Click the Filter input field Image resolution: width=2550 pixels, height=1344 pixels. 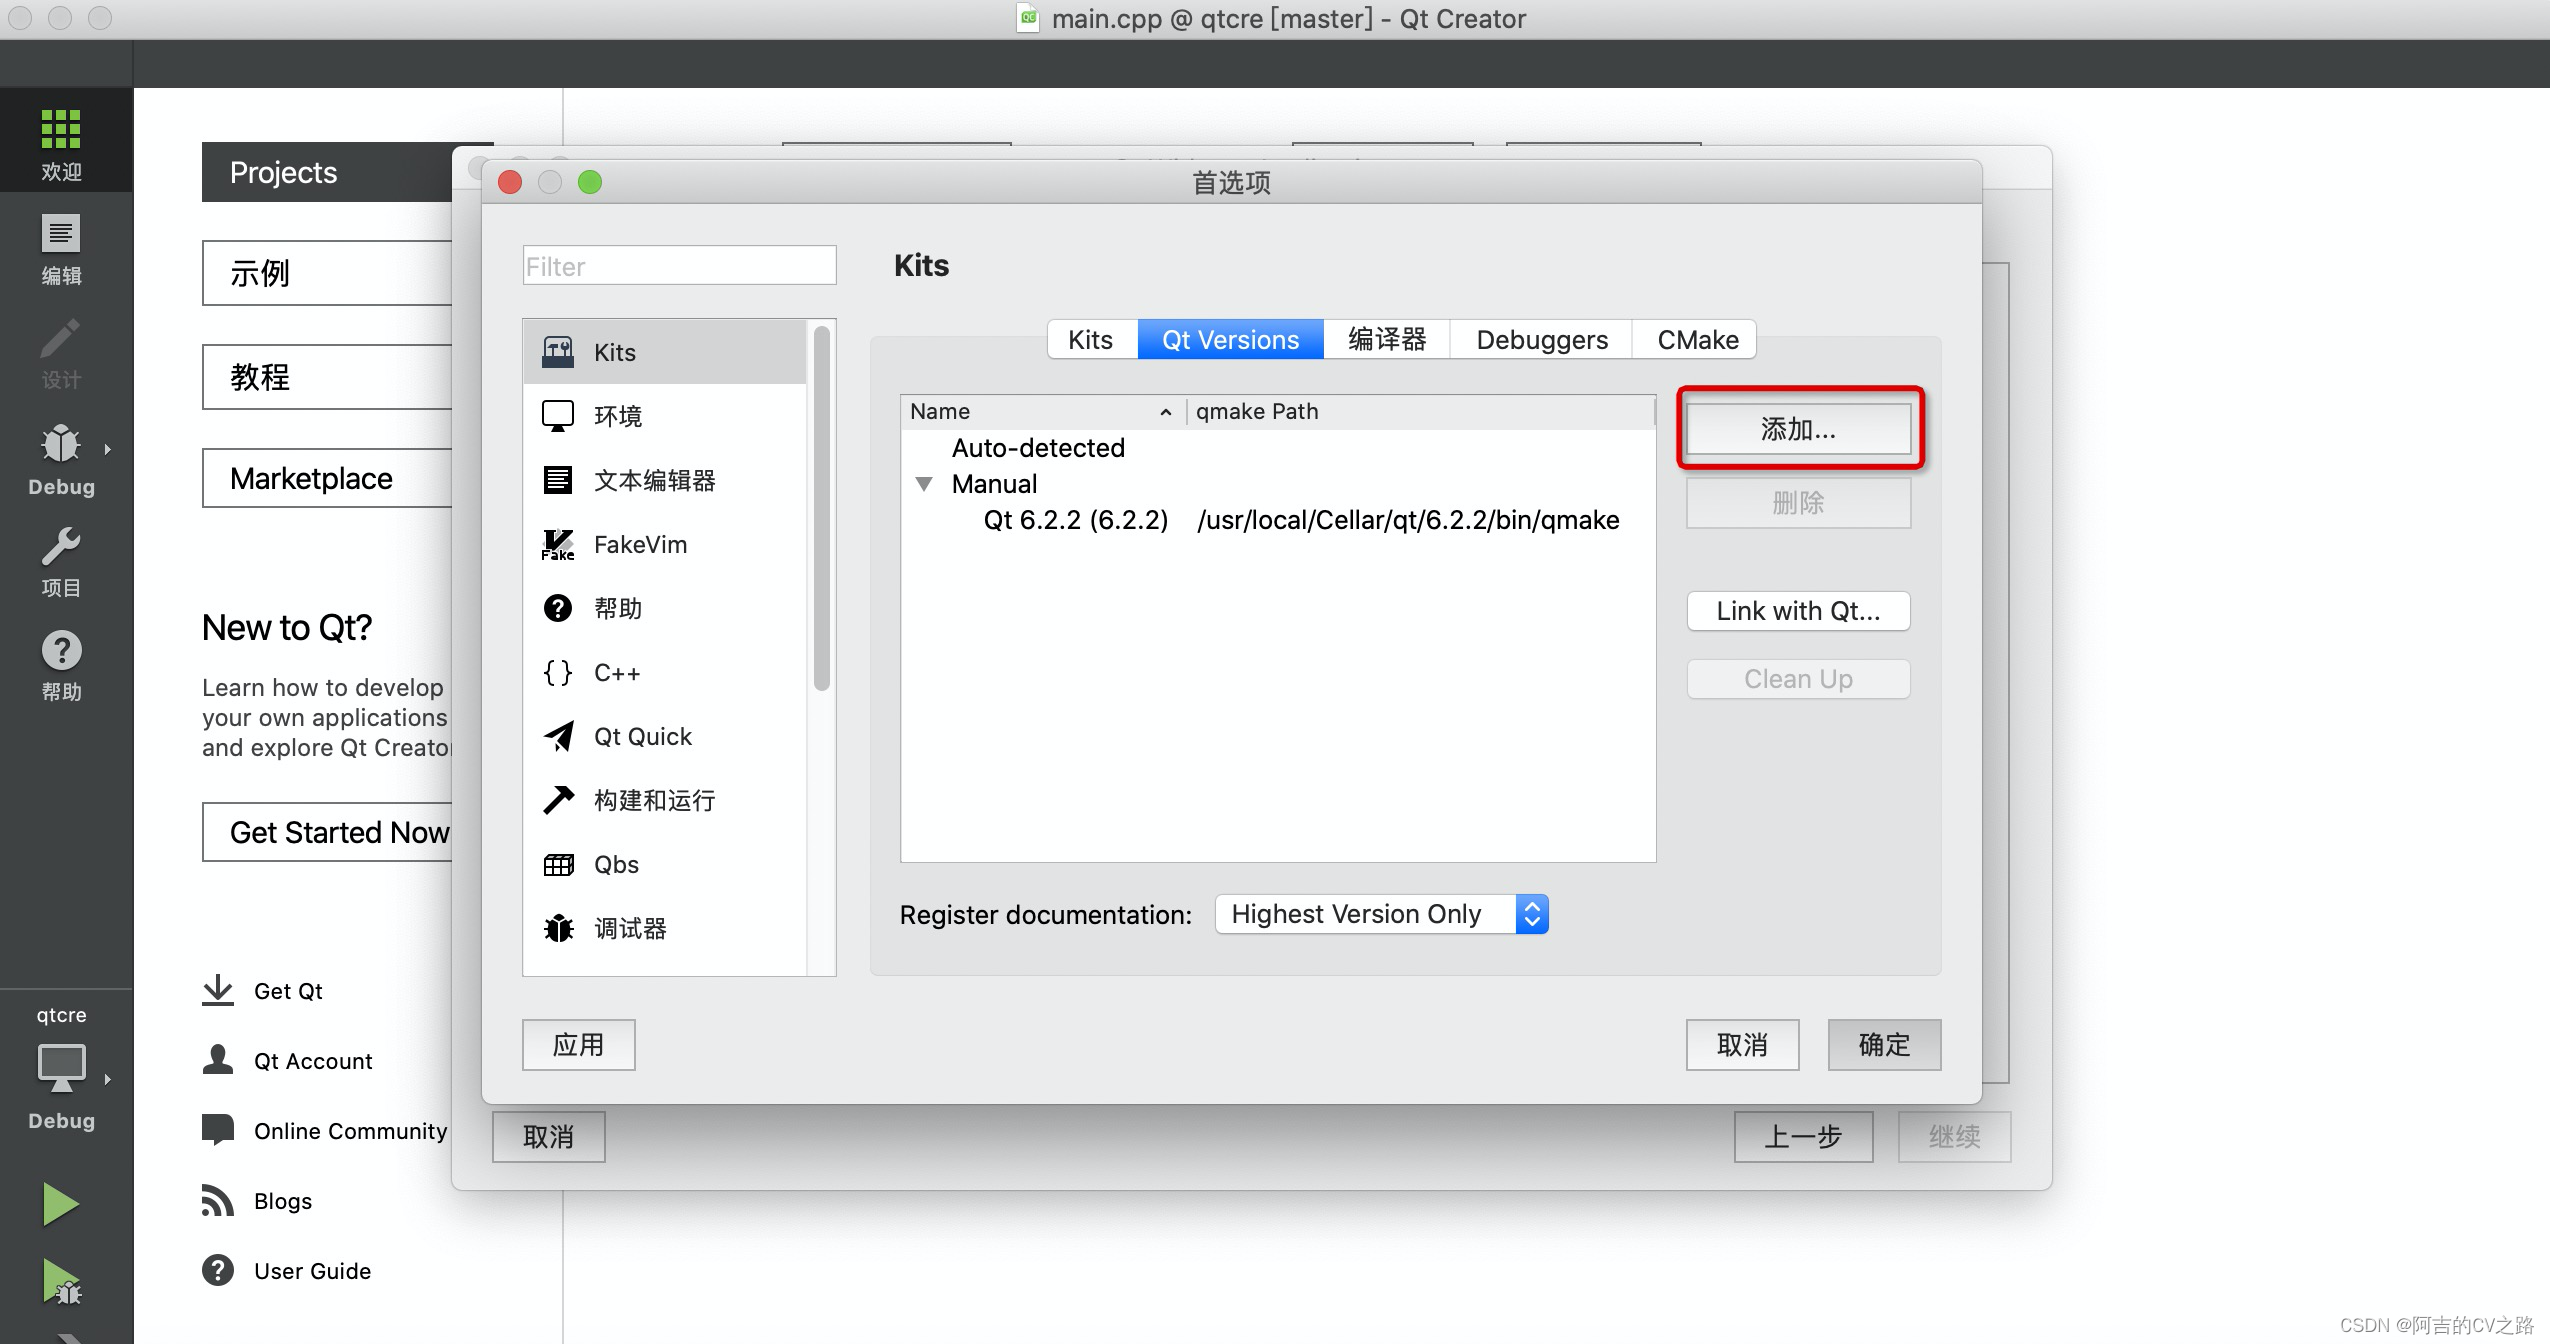[679, 266]
